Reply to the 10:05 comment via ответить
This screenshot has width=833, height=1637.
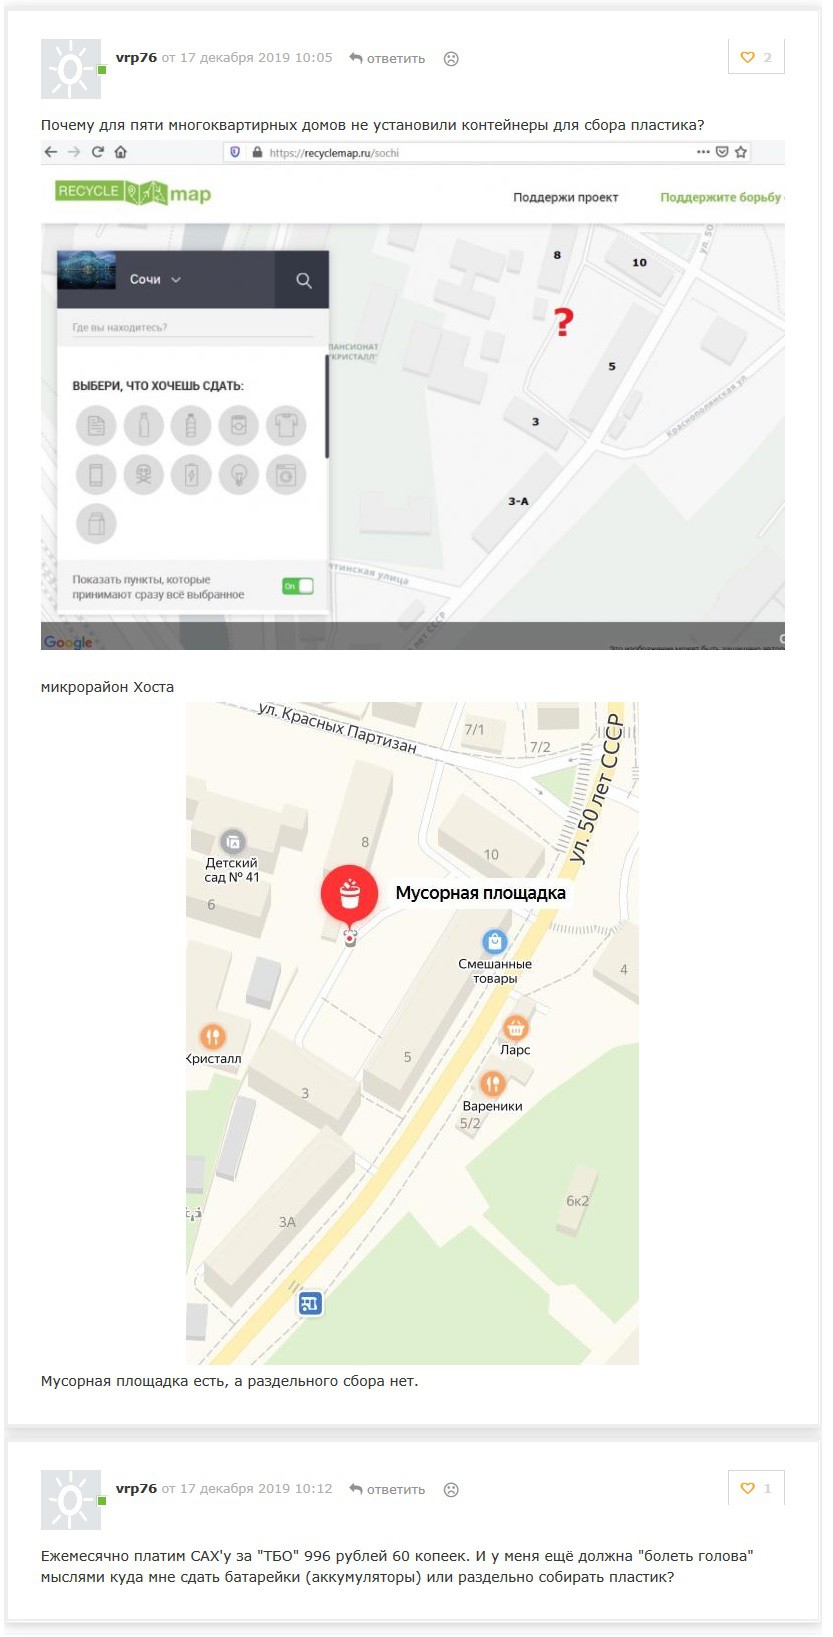(x=387, y=58)
